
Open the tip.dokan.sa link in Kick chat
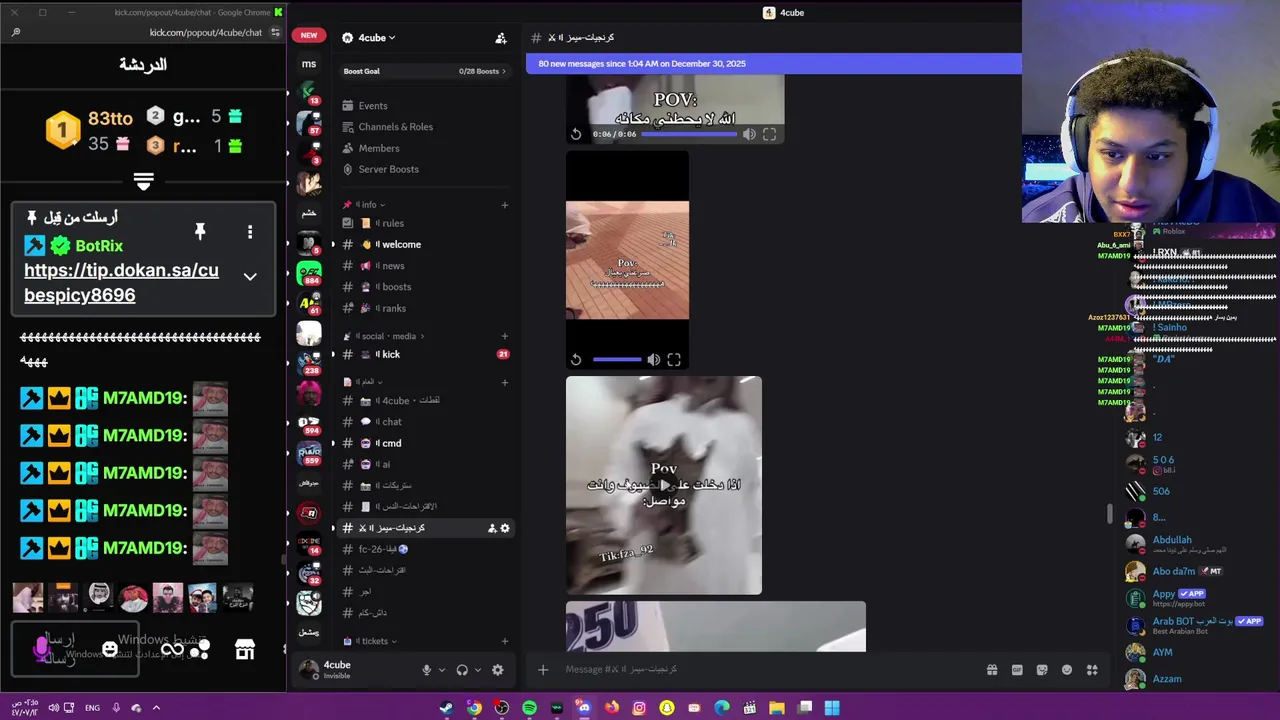pyautogui.click(x=121, y=283)
